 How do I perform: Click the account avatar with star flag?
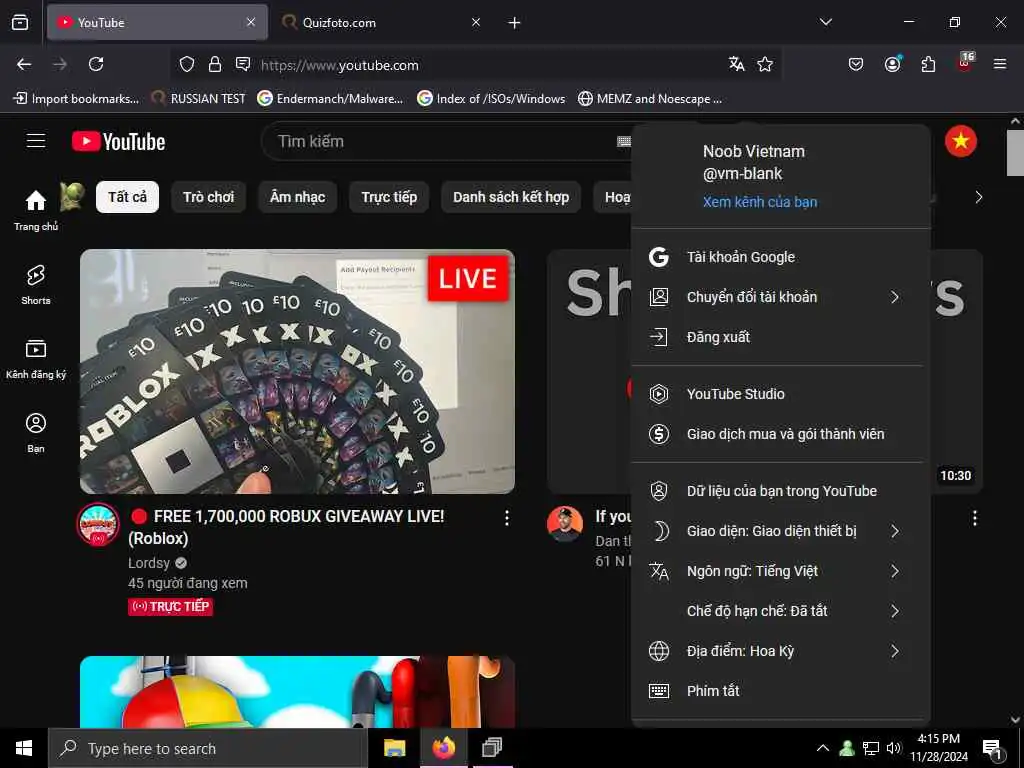point(961,141)
